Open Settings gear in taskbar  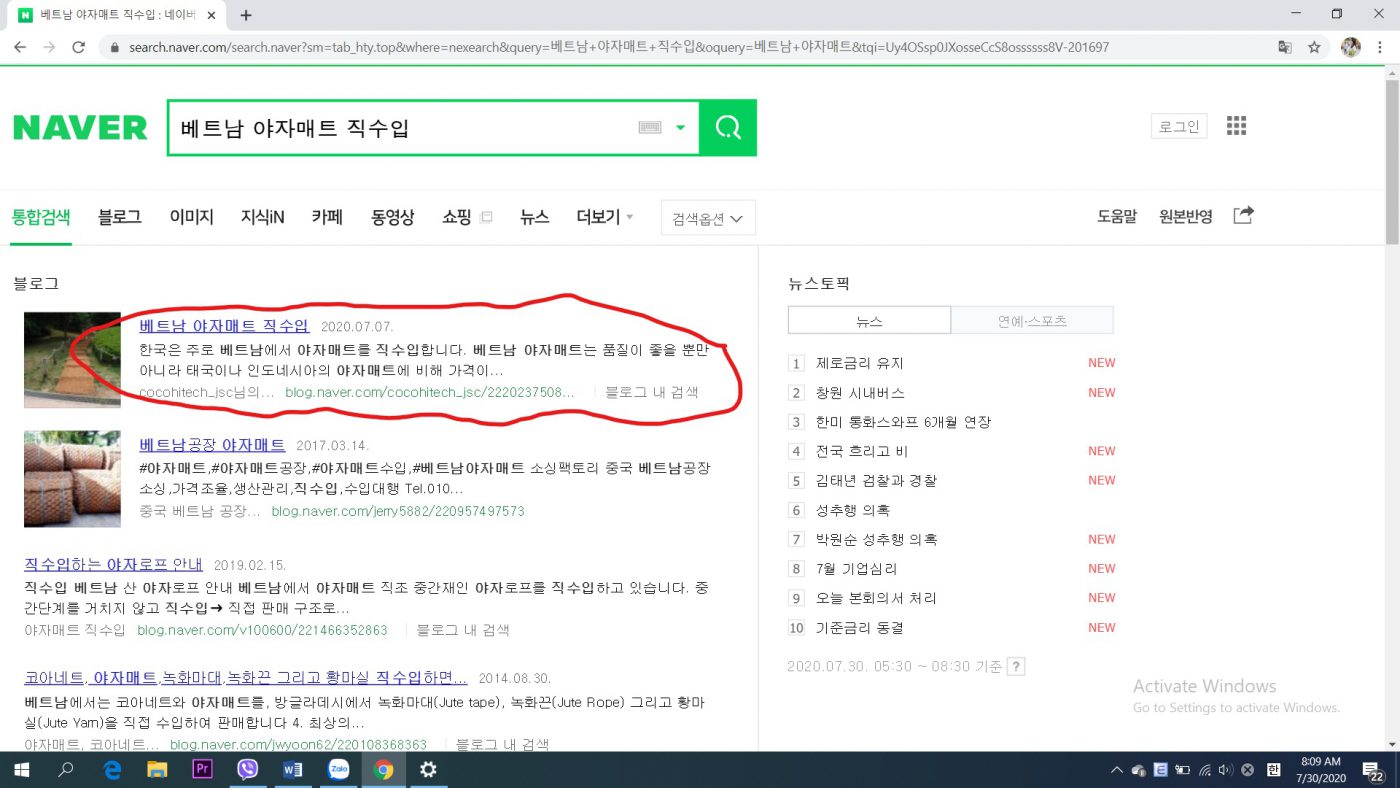[428, 770]
